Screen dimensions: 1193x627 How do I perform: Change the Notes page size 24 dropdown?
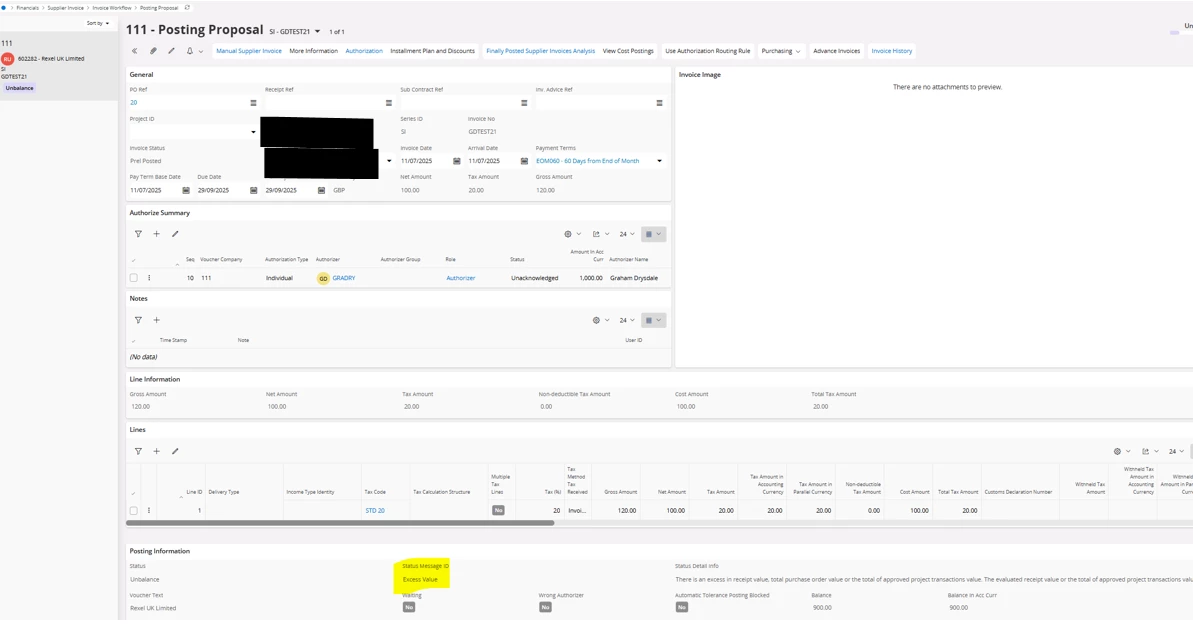click(627, 320)
